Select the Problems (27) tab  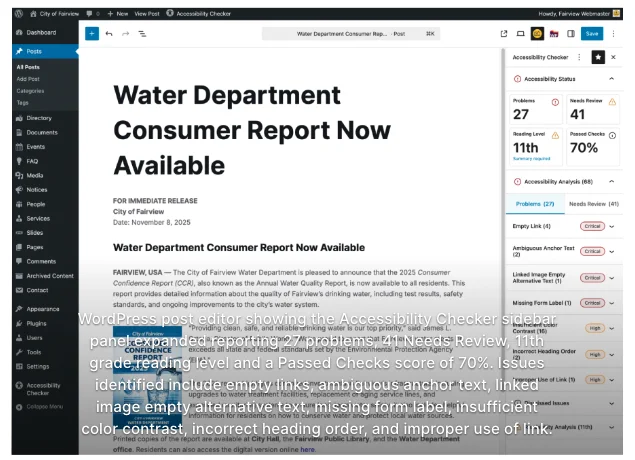[535, 204]
